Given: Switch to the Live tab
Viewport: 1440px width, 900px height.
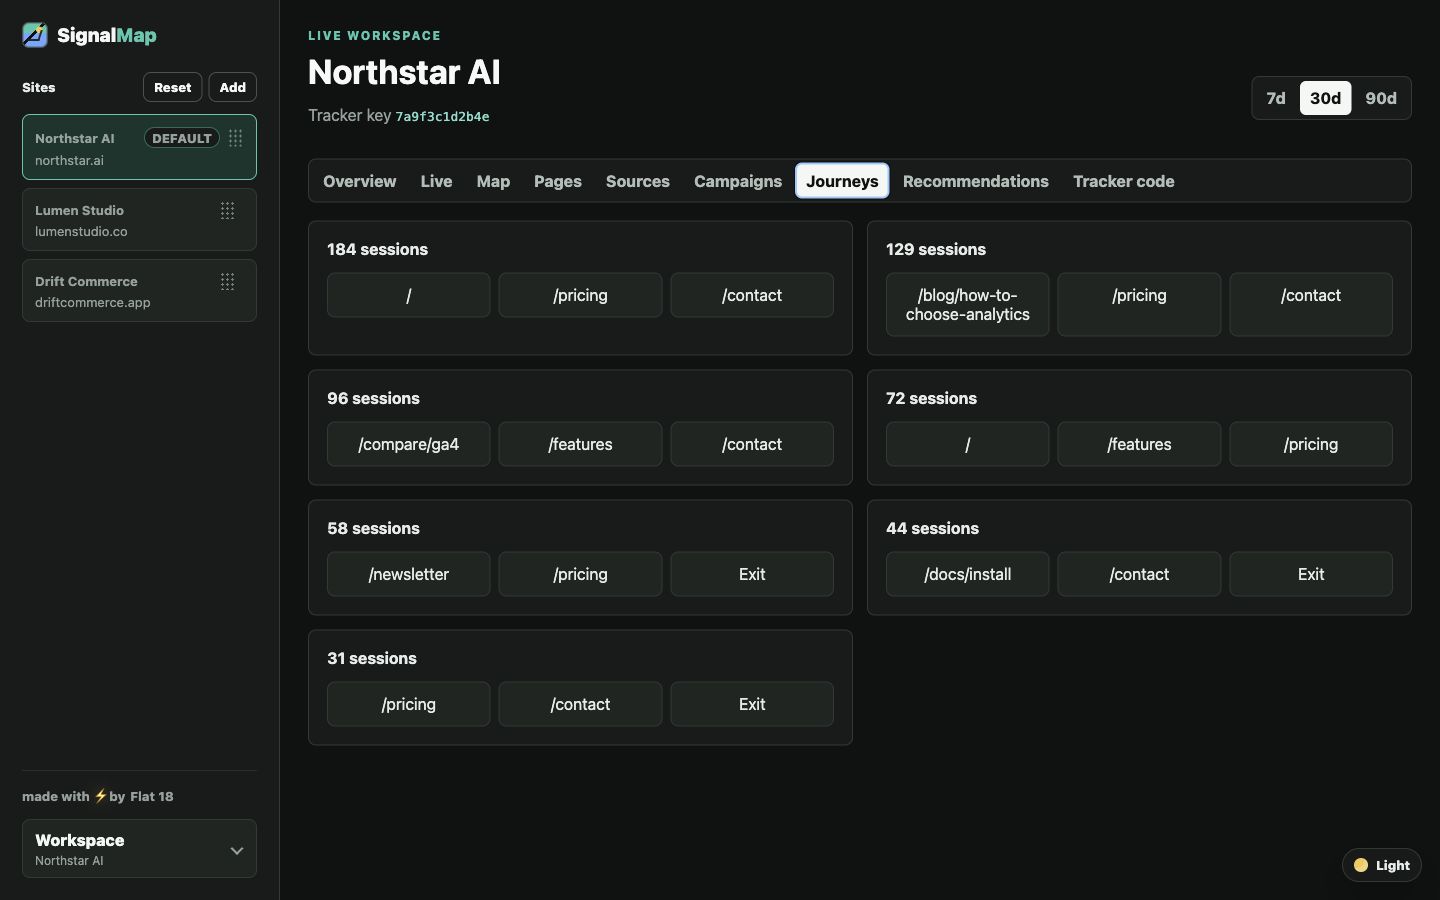Looking at the screenshot, I should point(436,181).
